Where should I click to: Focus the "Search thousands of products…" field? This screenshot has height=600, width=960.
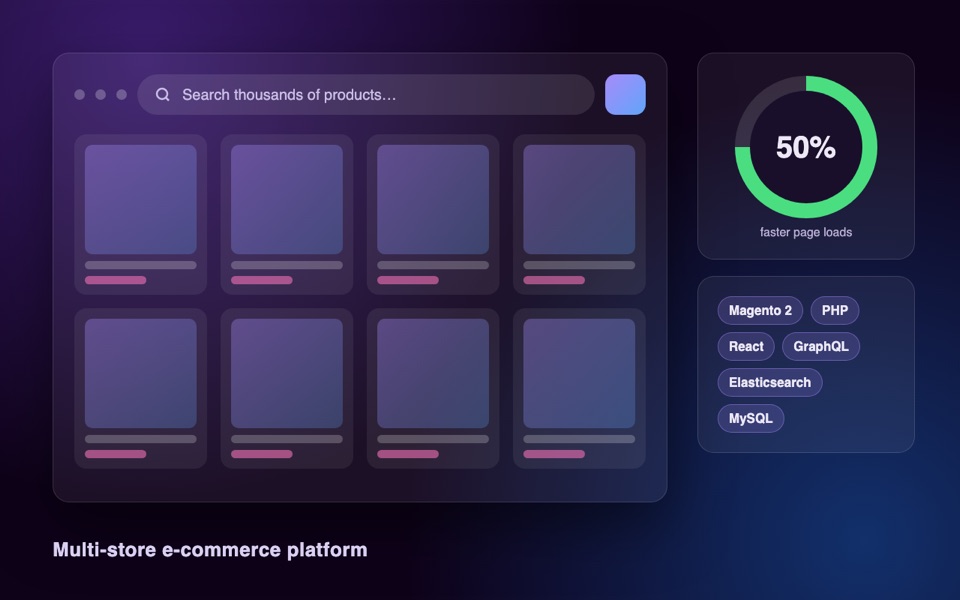[x=366, y=94]
